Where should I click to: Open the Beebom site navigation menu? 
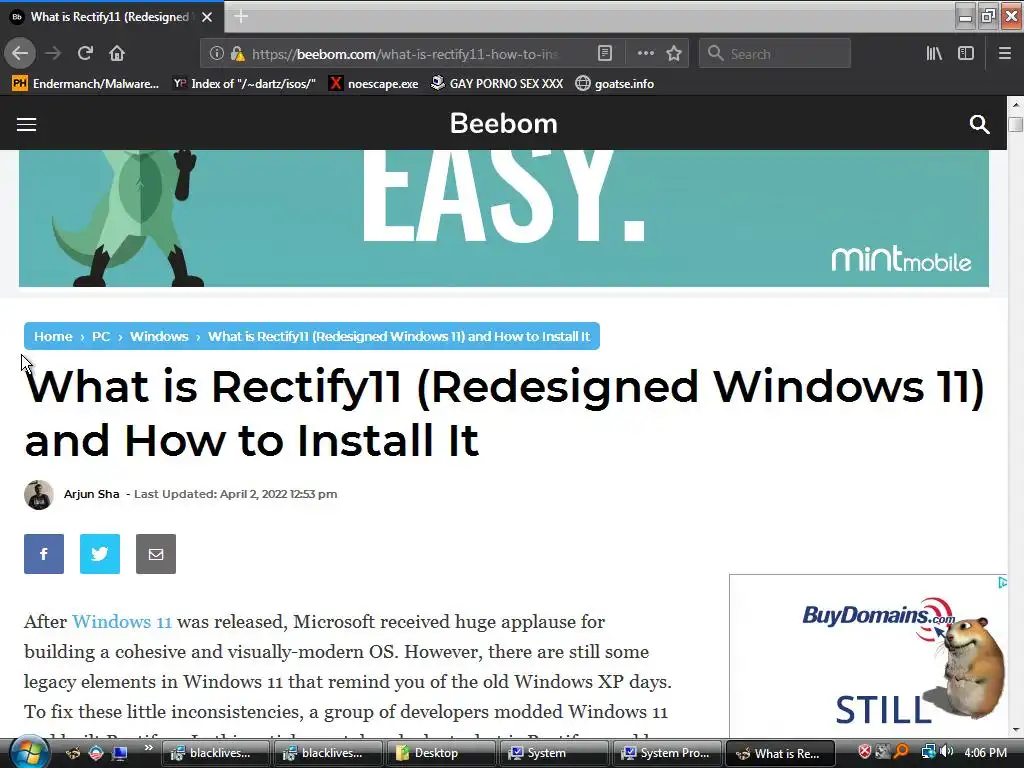tap(26, 124)
